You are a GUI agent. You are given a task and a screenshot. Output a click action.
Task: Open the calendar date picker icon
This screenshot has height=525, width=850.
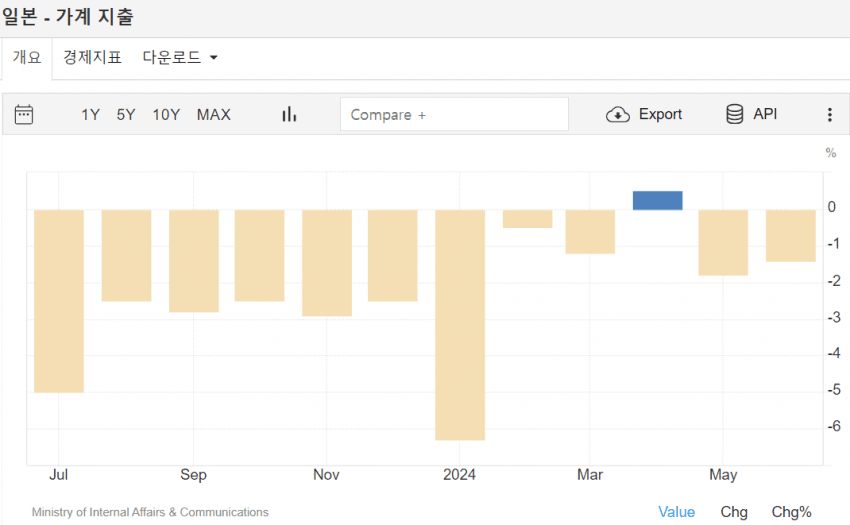click(x=24, y=114)
